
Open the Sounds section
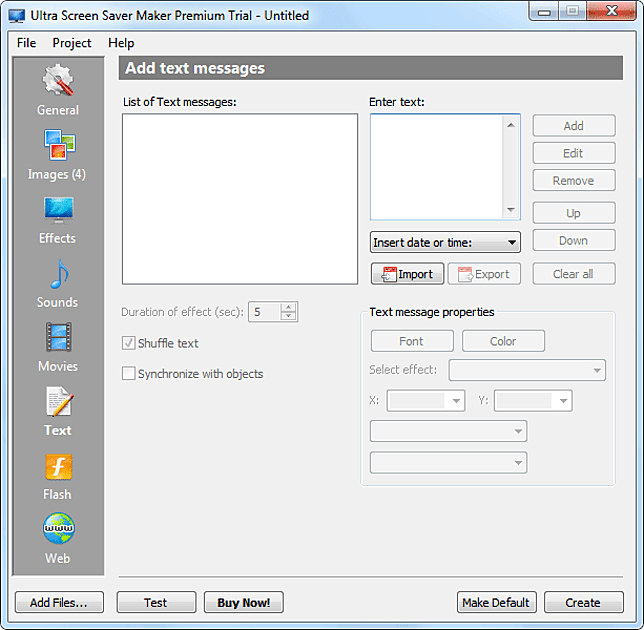click(58, 284)
